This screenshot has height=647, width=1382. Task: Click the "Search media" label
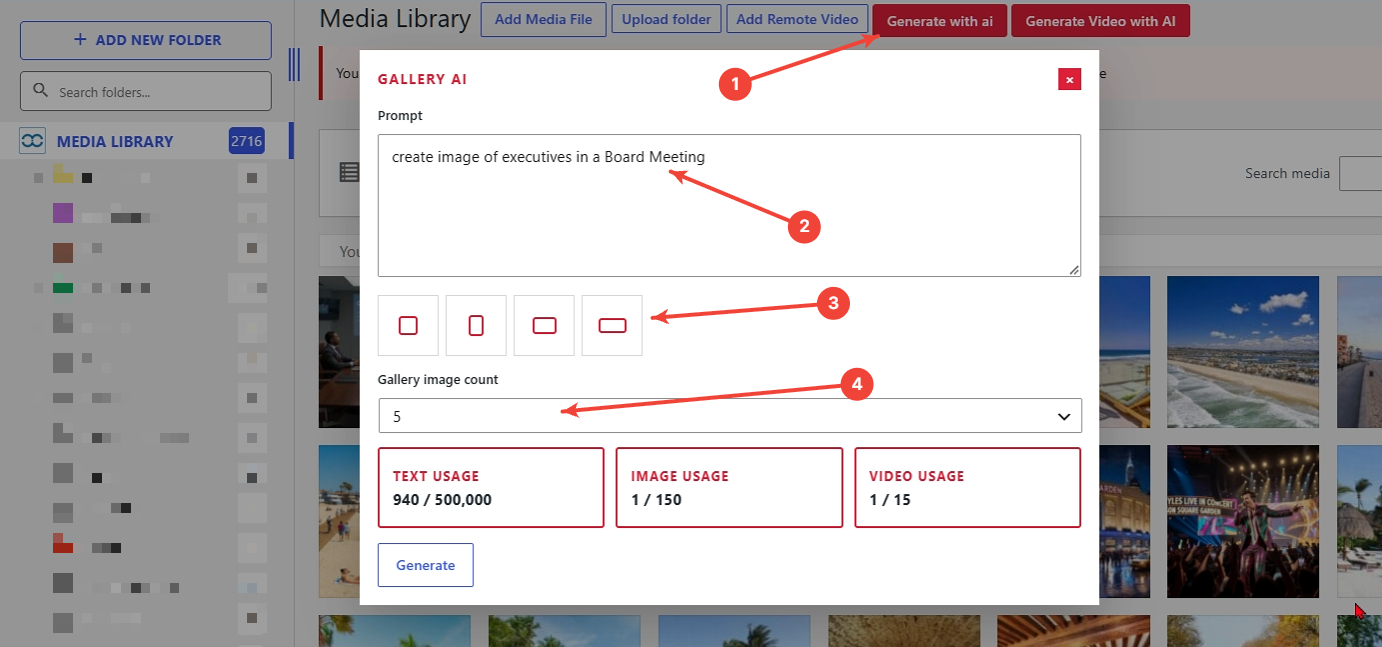1287,173
